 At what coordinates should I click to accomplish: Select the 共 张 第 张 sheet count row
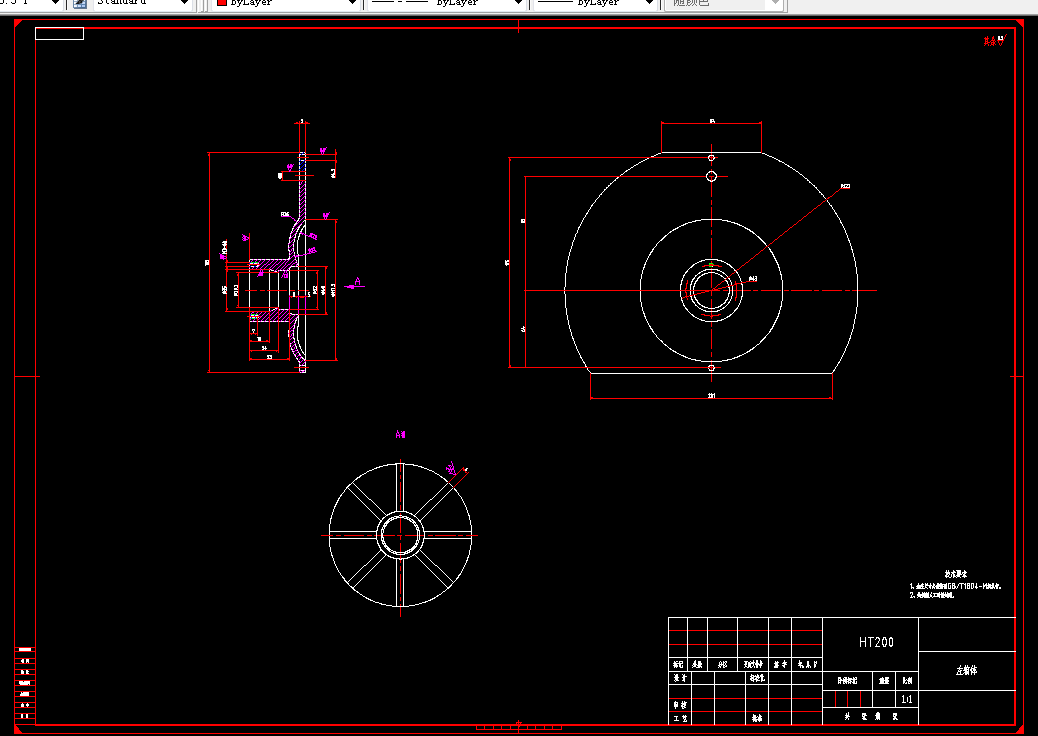pos(871,717)
